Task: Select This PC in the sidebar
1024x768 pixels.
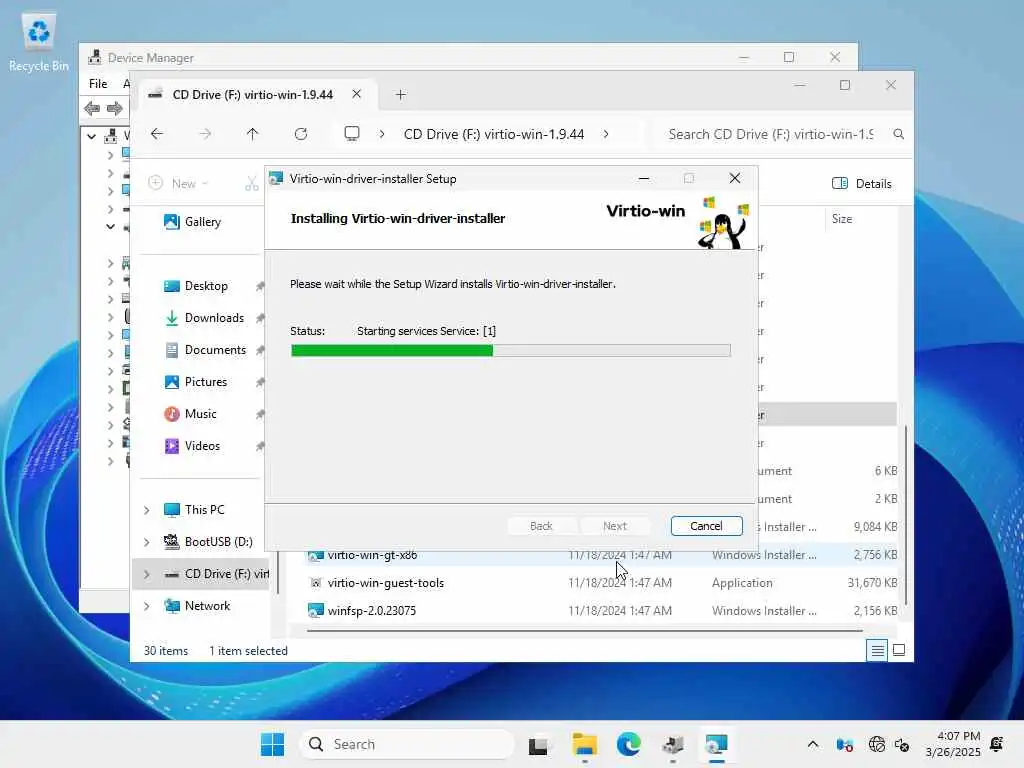Action: 194,510
